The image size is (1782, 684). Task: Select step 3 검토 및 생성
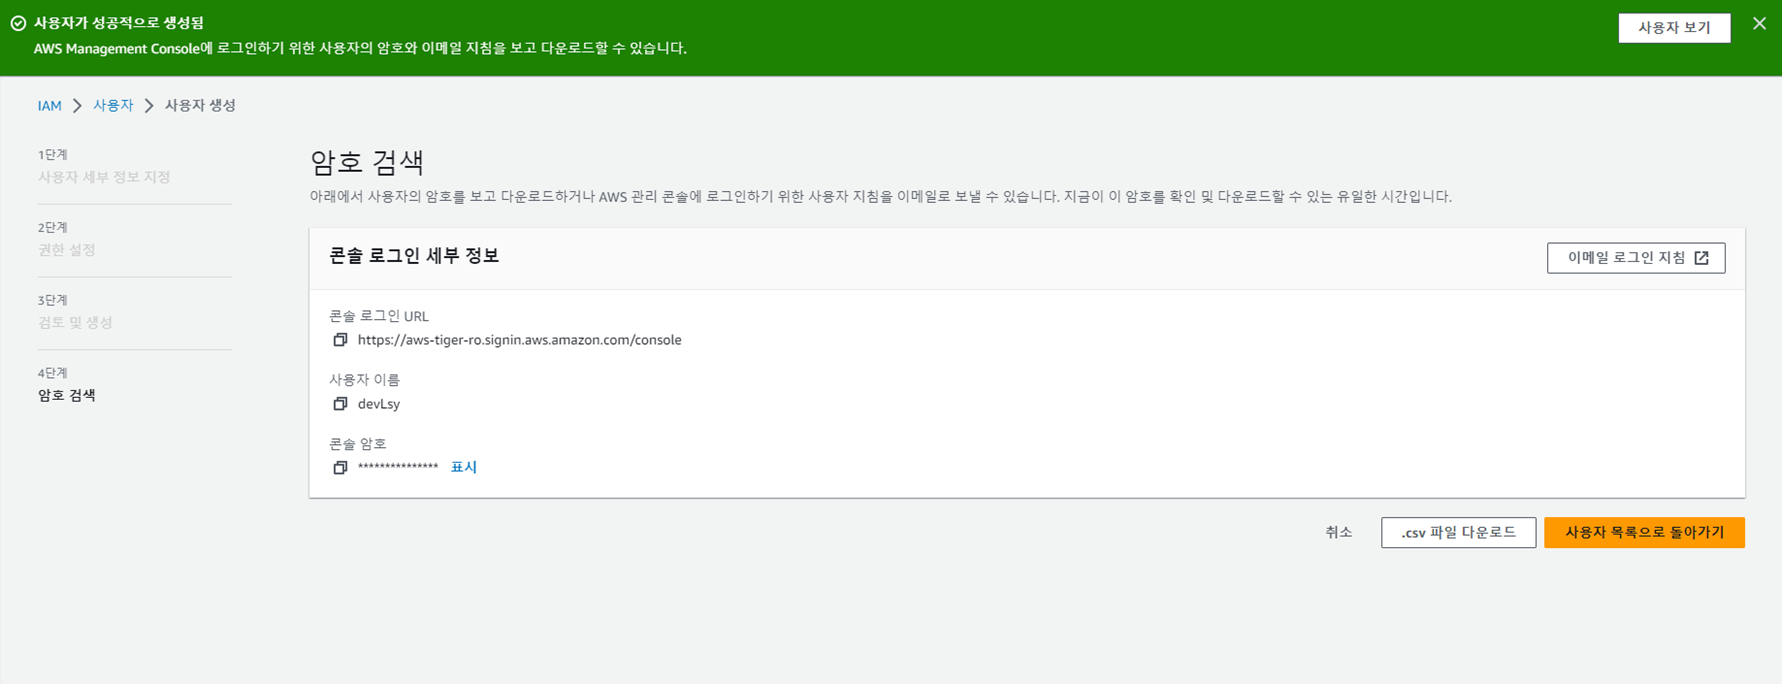pos(75,322)
